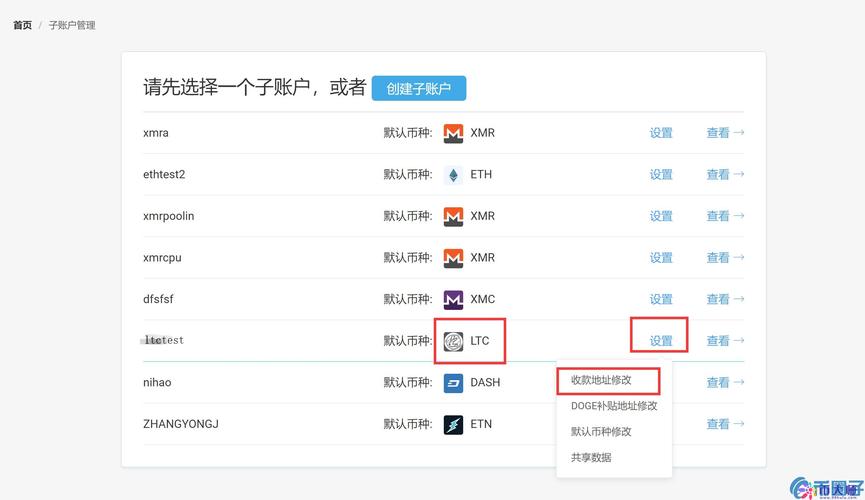865x500 pixels.
Task: Select the ethtest2 account name
Action: 164,175
